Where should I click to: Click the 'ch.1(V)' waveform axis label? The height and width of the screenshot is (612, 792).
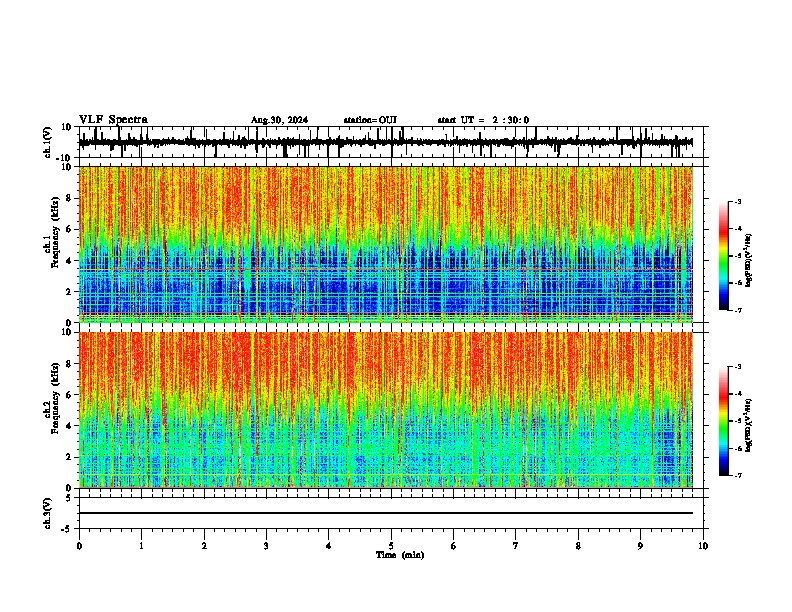tap(48, 142)
